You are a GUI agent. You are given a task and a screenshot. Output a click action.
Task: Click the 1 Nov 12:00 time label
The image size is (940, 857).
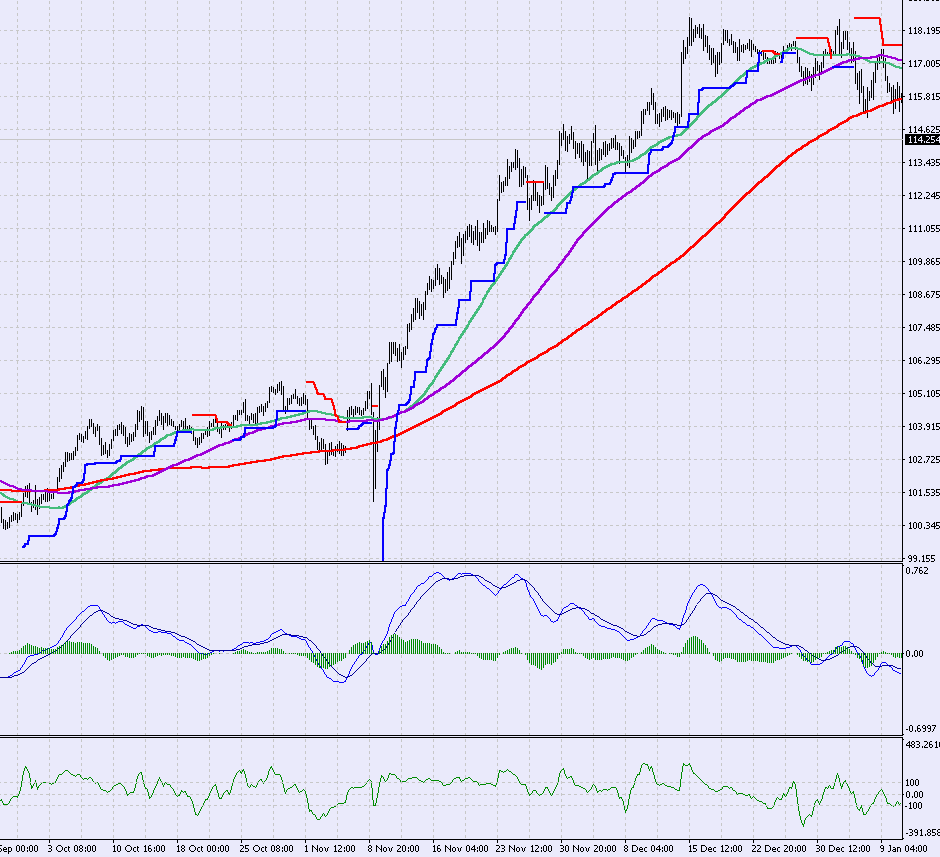(329, 847)
